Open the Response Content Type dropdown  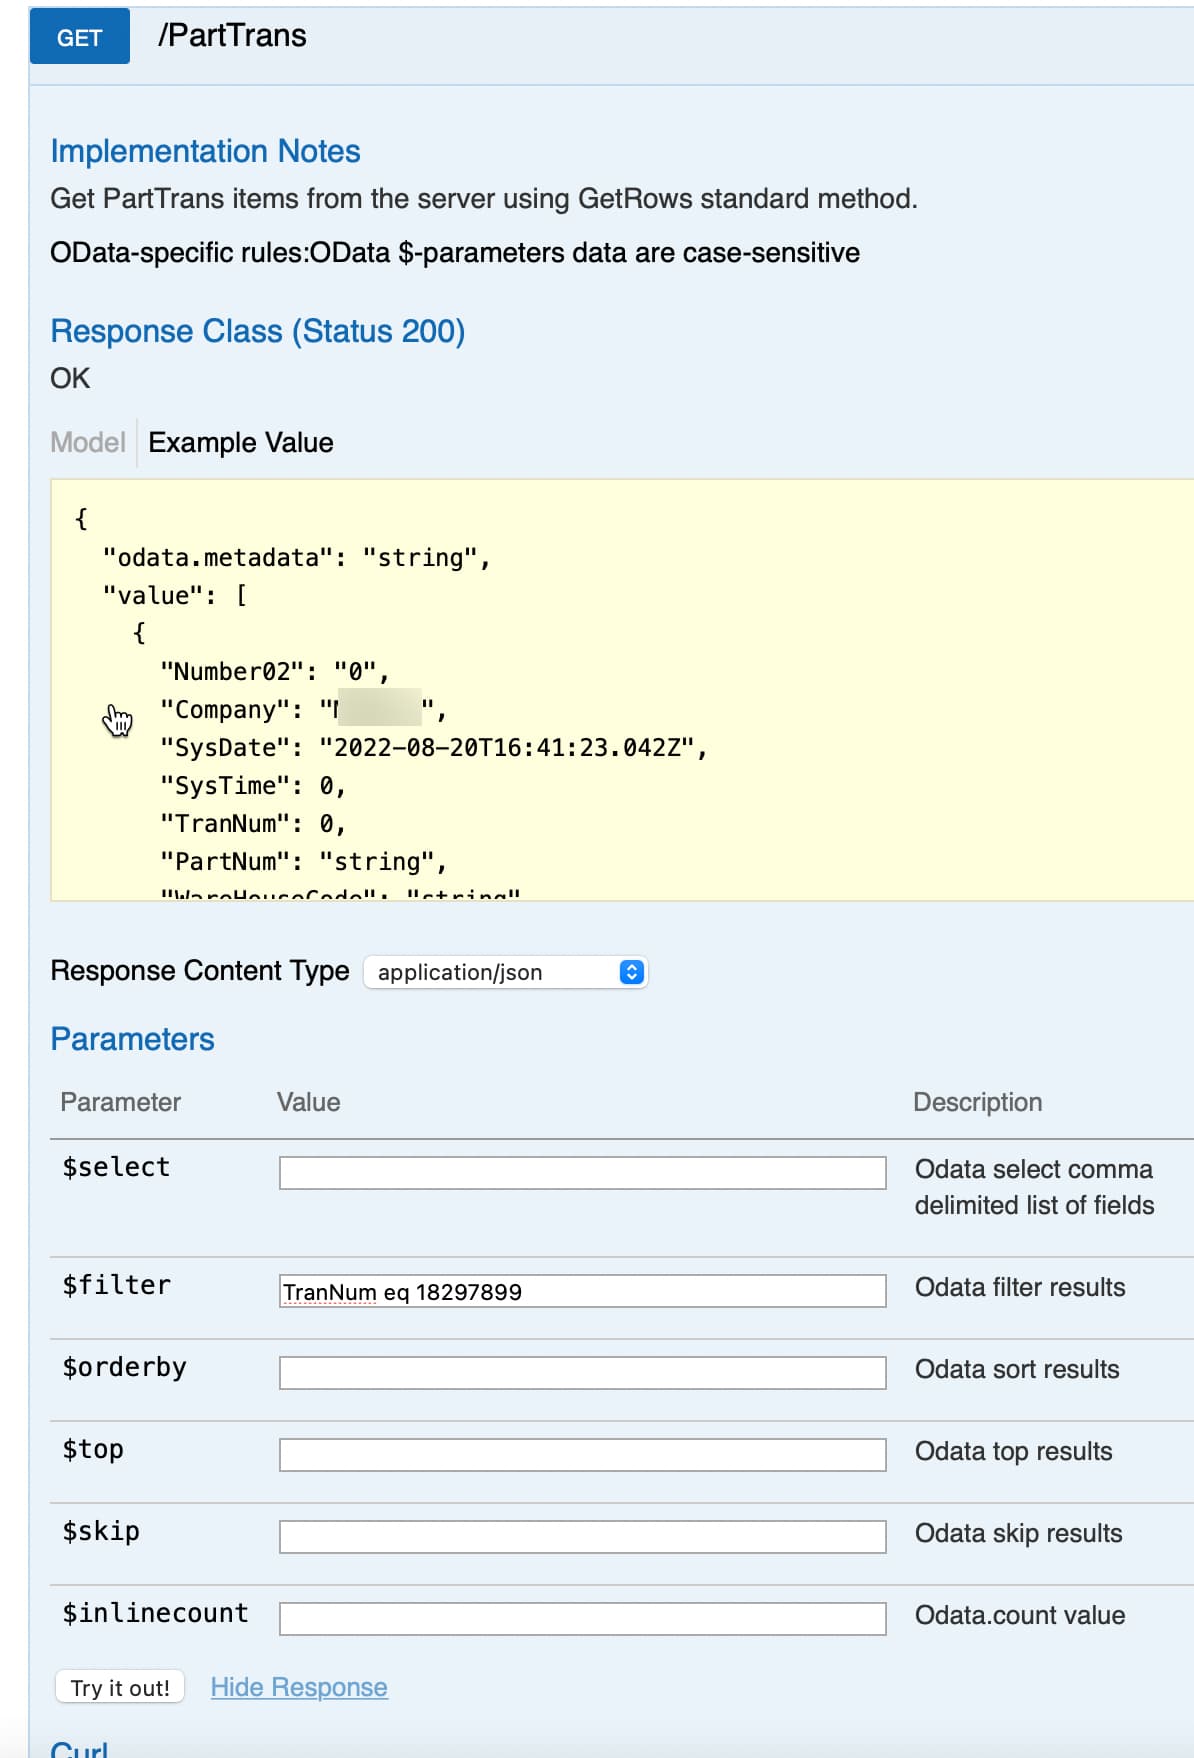coord(506,972)
